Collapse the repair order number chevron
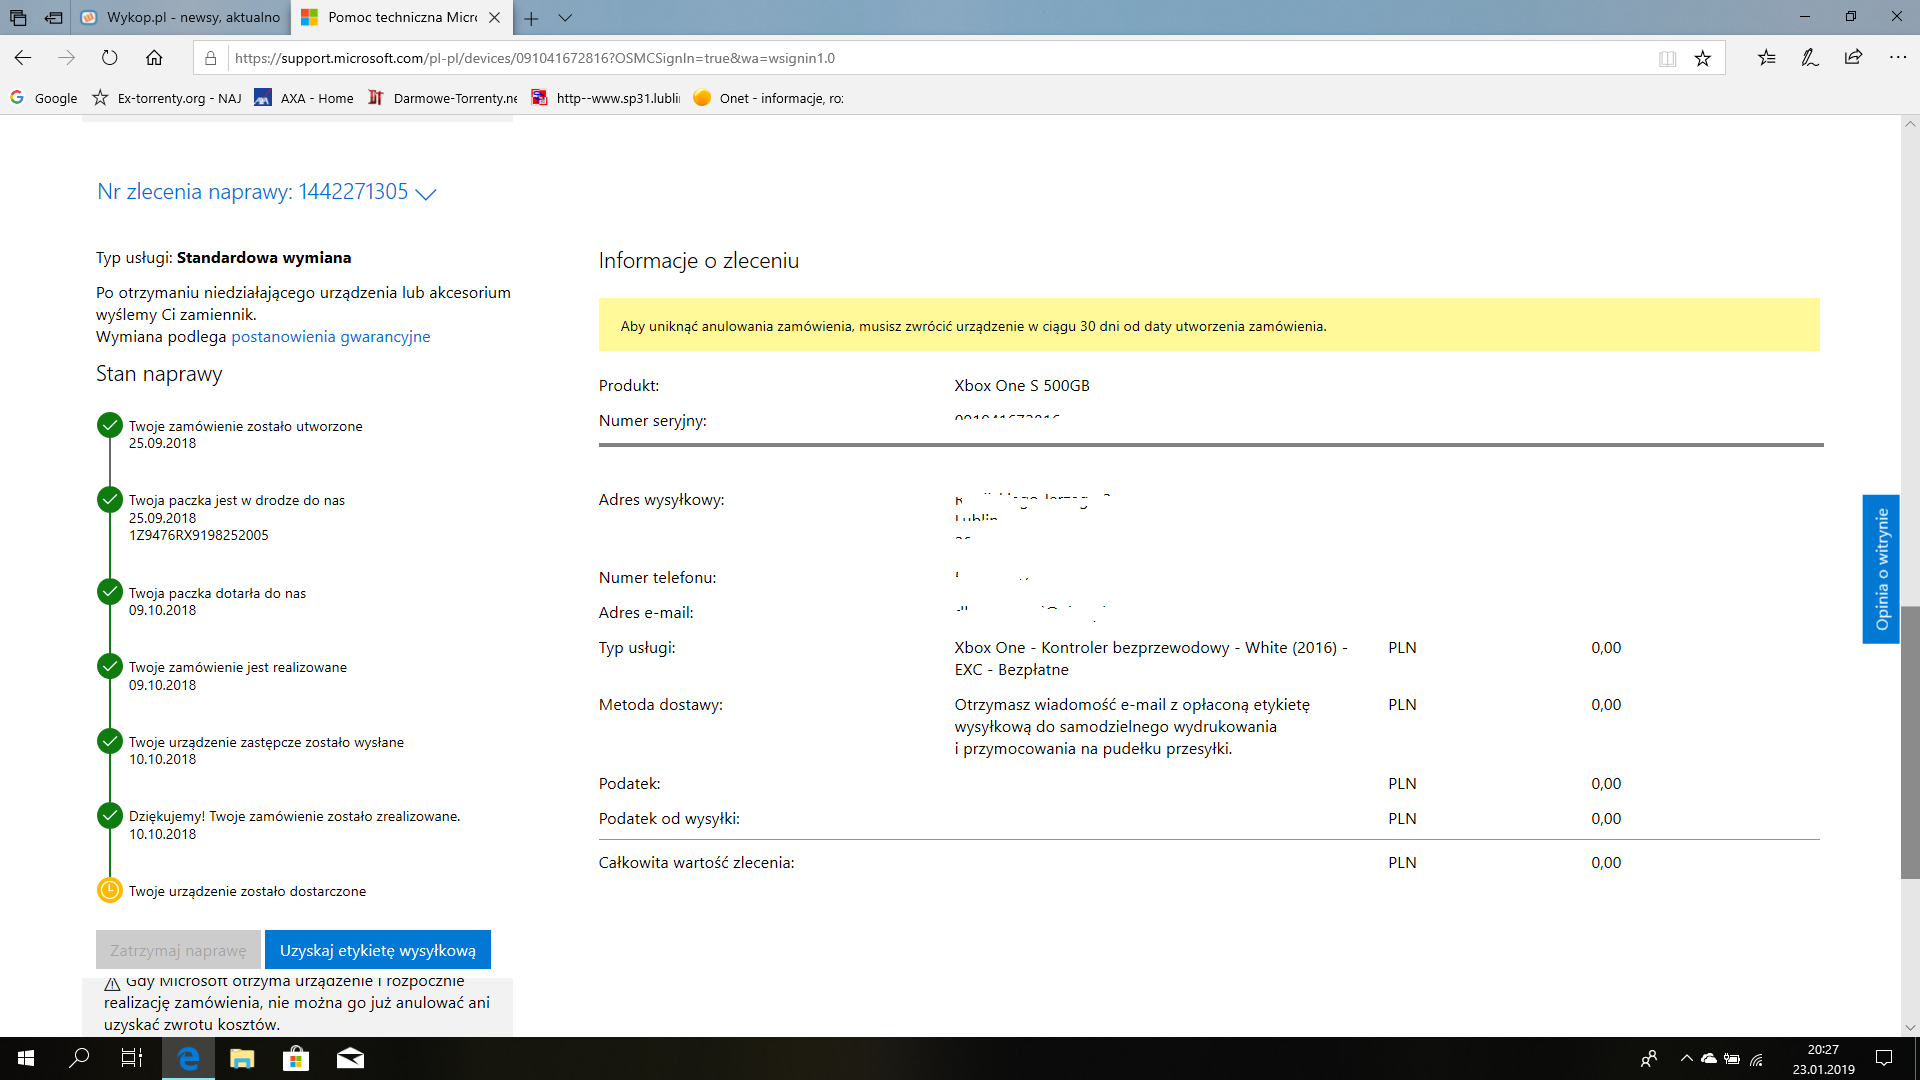Viewport: 1920px width, 1080px height. pos(426,194)
